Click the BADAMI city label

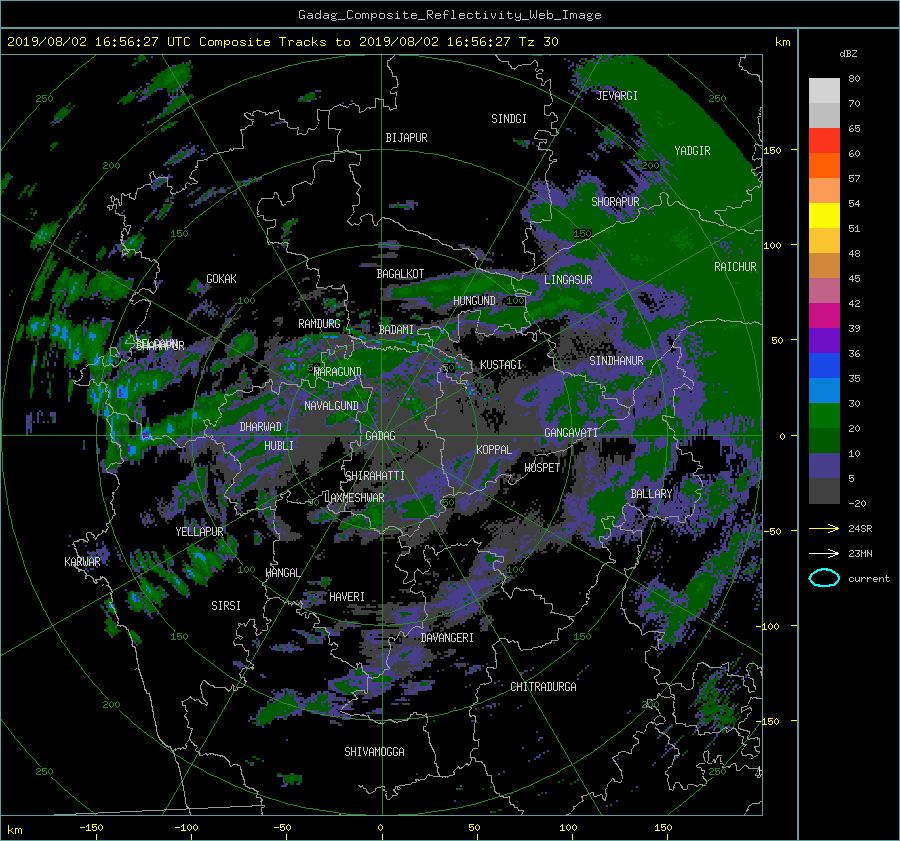click(x=396, y=330)
